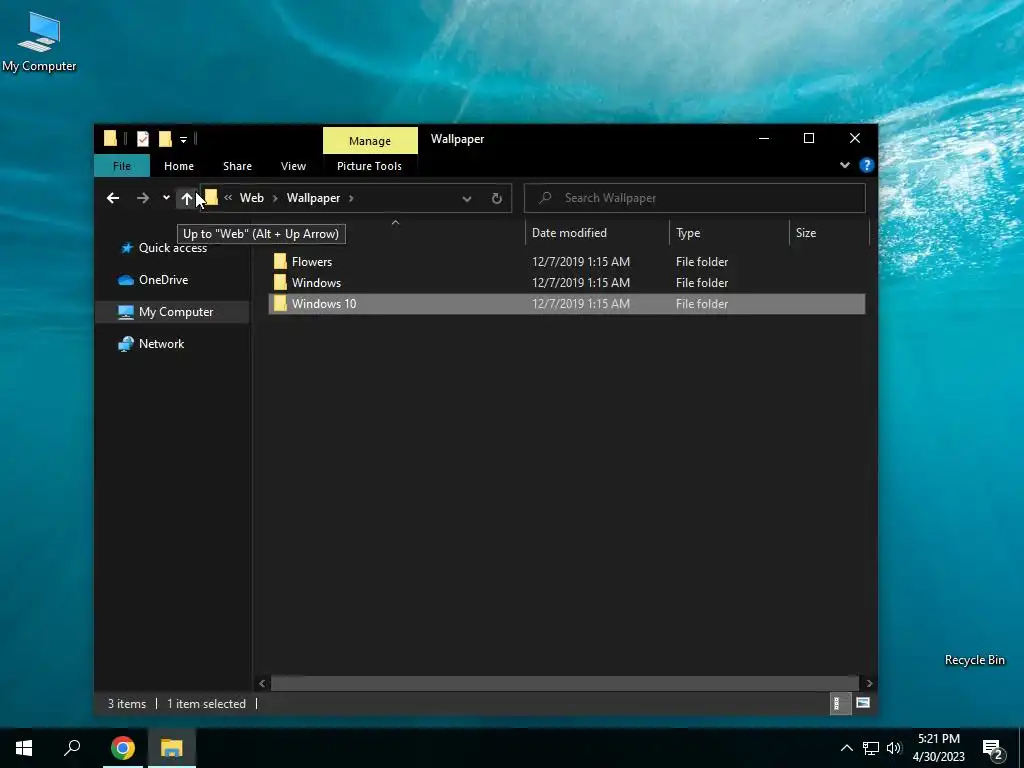Open the Home ribbon tab

(178, 166)
